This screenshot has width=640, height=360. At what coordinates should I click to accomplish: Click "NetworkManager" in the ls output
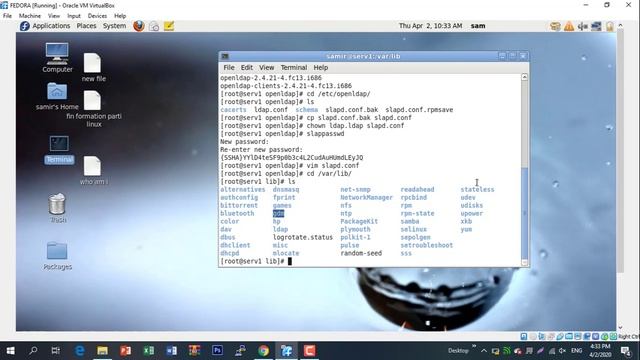click(367, 198)
